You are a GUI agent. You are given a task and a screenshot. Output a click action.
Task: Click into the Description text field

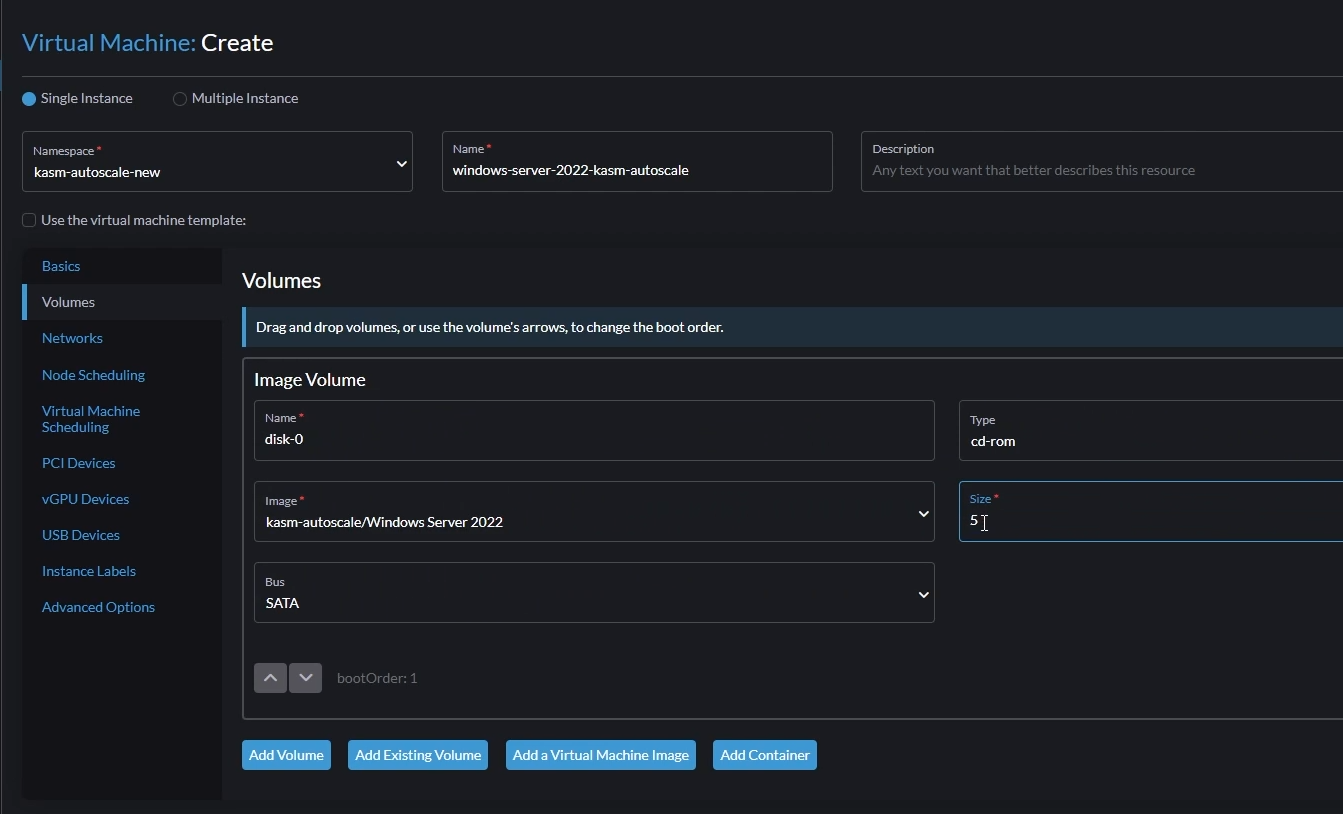[x=1100, y=170]
